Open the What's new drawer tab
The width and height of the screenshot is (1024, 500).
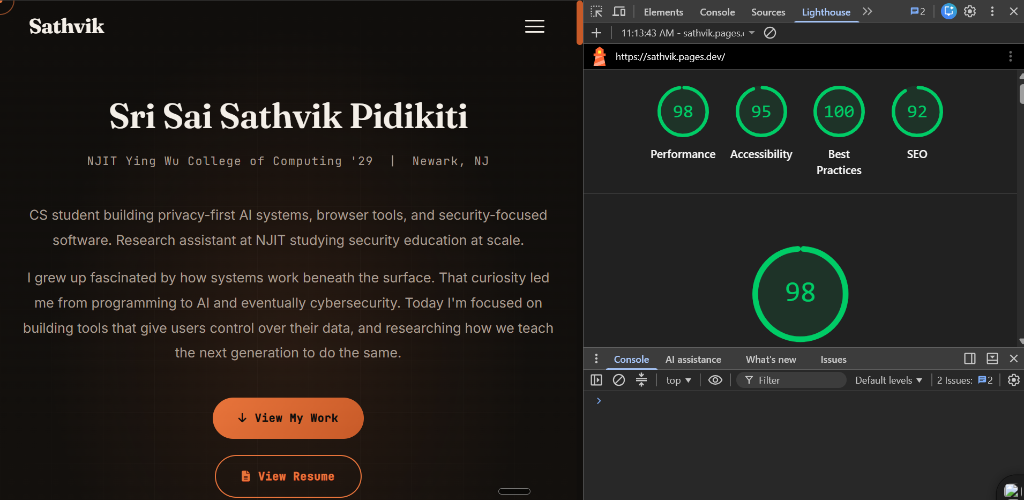[771, 360]
